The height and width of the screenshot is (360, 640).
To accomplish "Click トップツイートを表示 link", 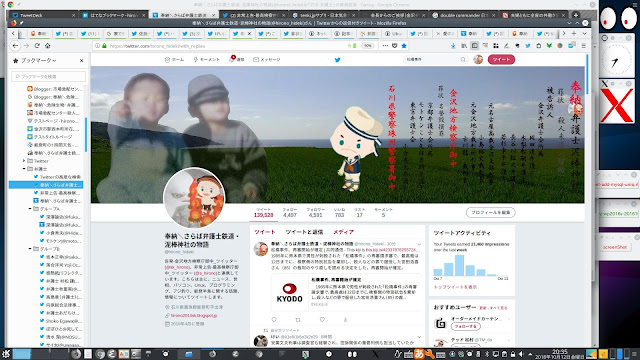I will point(455,287).
